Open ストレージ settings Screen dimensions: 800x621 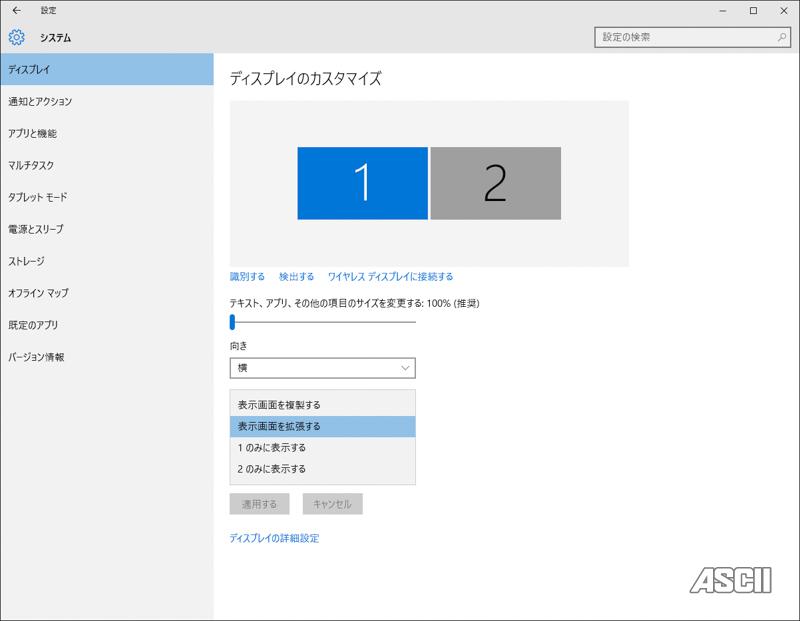[107, 261]
